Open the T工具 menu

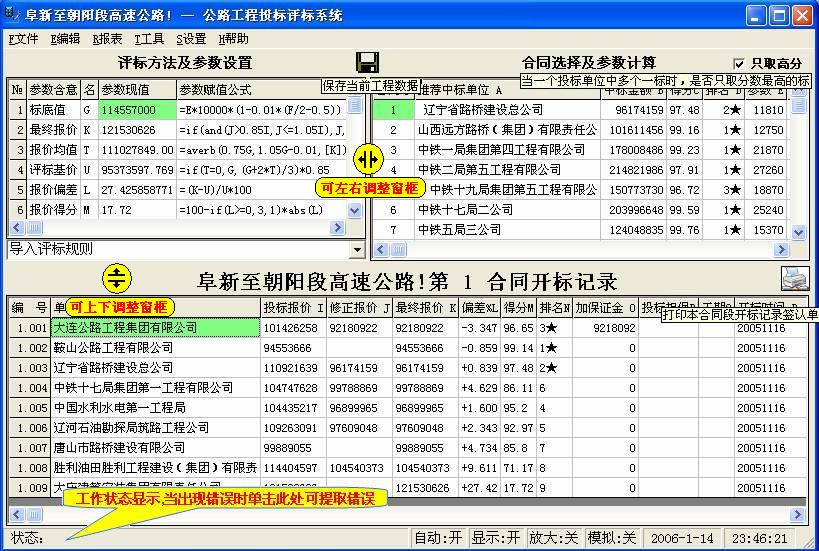click(149, 39)
